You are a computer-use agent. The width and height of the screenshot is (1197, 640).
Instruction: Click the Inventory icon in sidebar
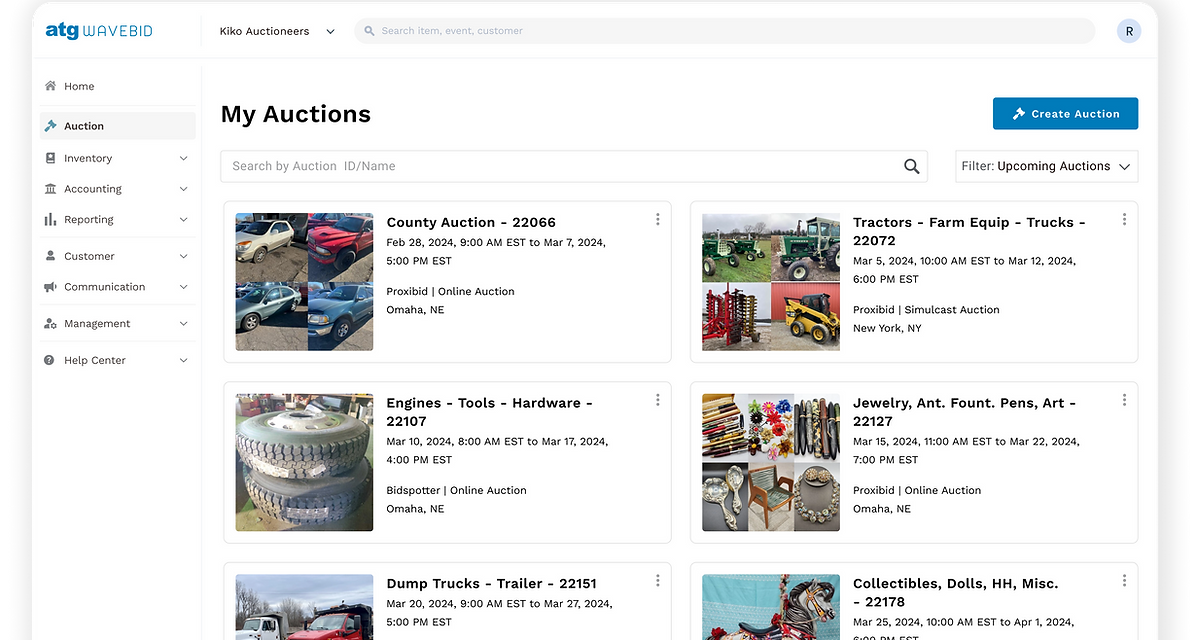(x=50, y=158)
